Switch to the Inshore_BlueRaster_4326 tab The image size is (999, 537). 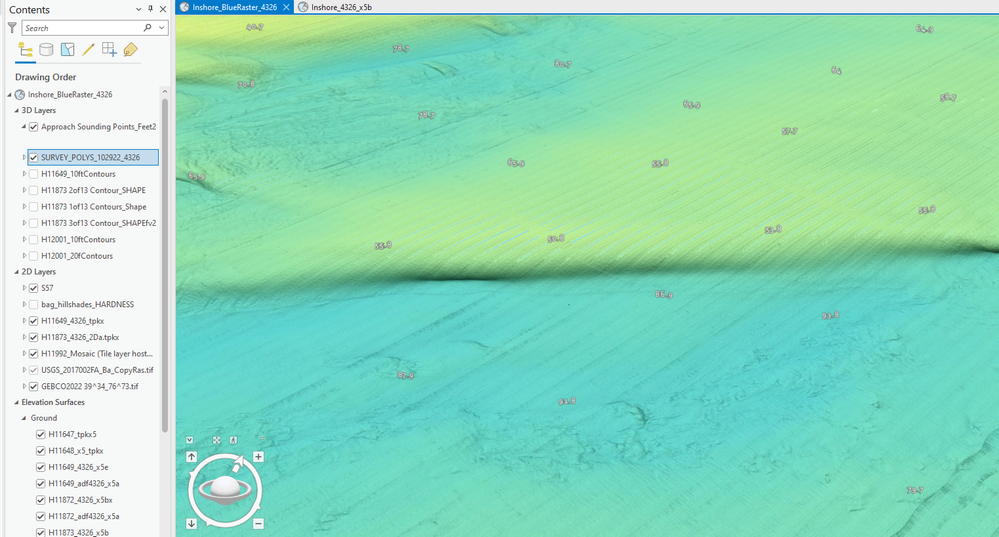point(234,7)
